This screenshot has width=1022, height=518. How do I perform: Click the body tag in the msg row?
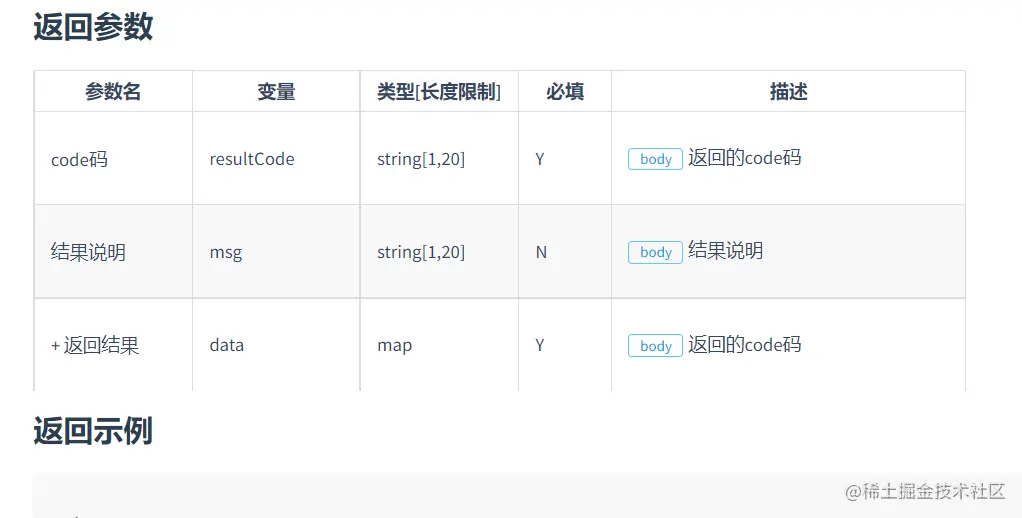click(x=655, y=252)
